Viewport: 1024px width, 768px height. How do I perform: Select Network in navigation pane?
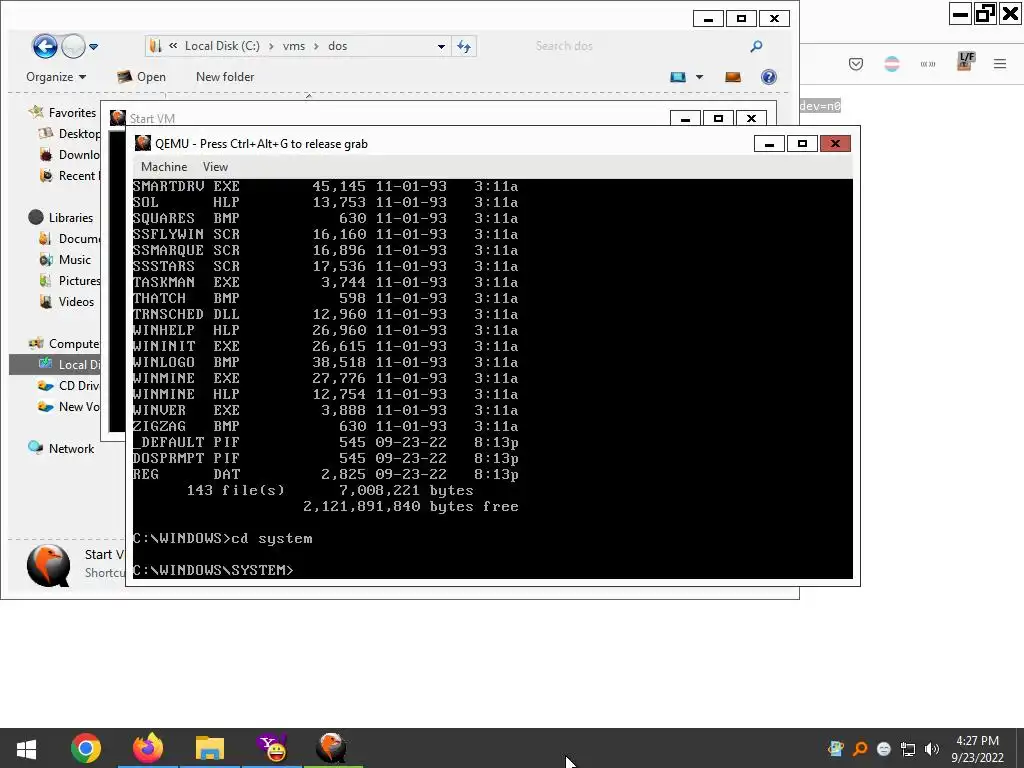[61, 448]
